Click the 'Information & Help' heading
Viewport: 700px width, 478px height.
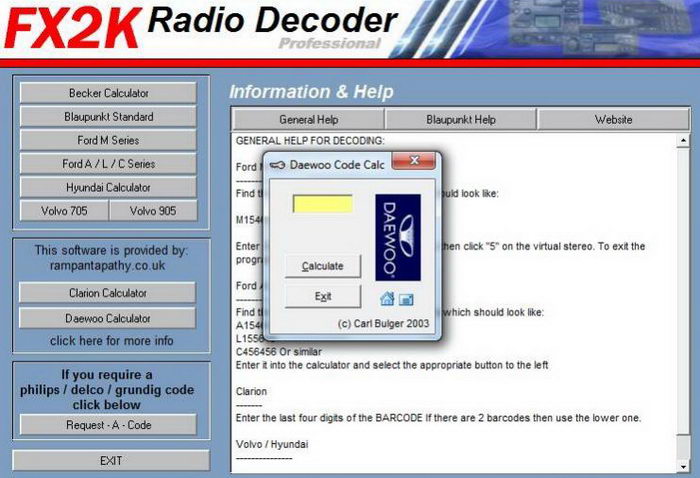pyautogui.click(x=311, y=92)
